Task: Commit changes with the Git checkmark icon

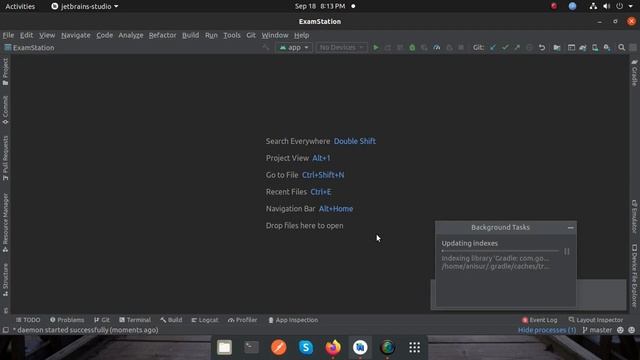Action: click(505, 48)
